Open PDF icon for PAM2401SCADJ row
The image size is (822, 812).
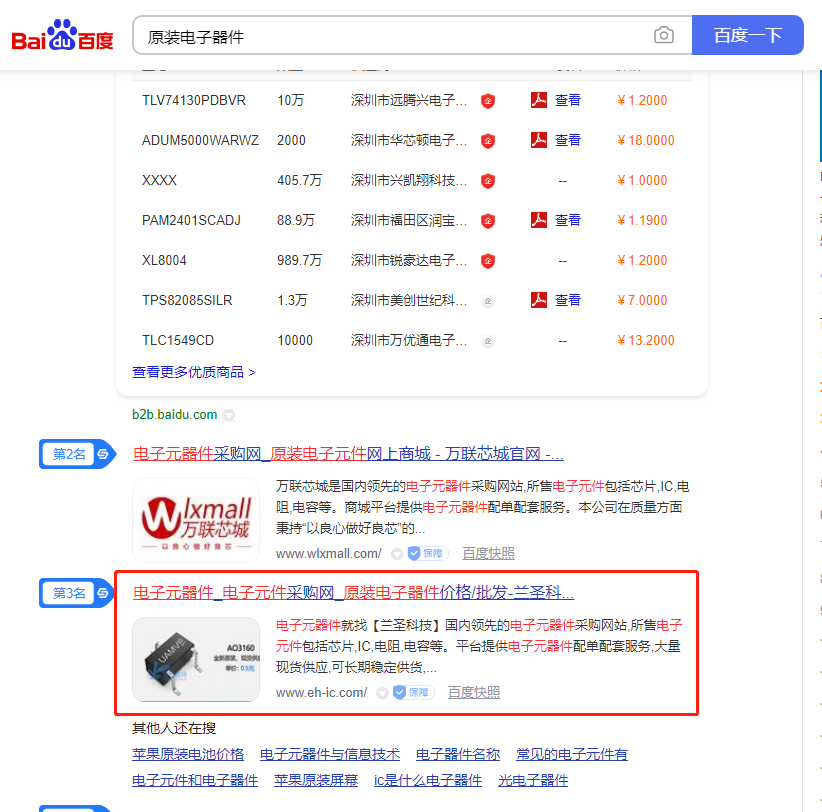click(x=538, y=220)
